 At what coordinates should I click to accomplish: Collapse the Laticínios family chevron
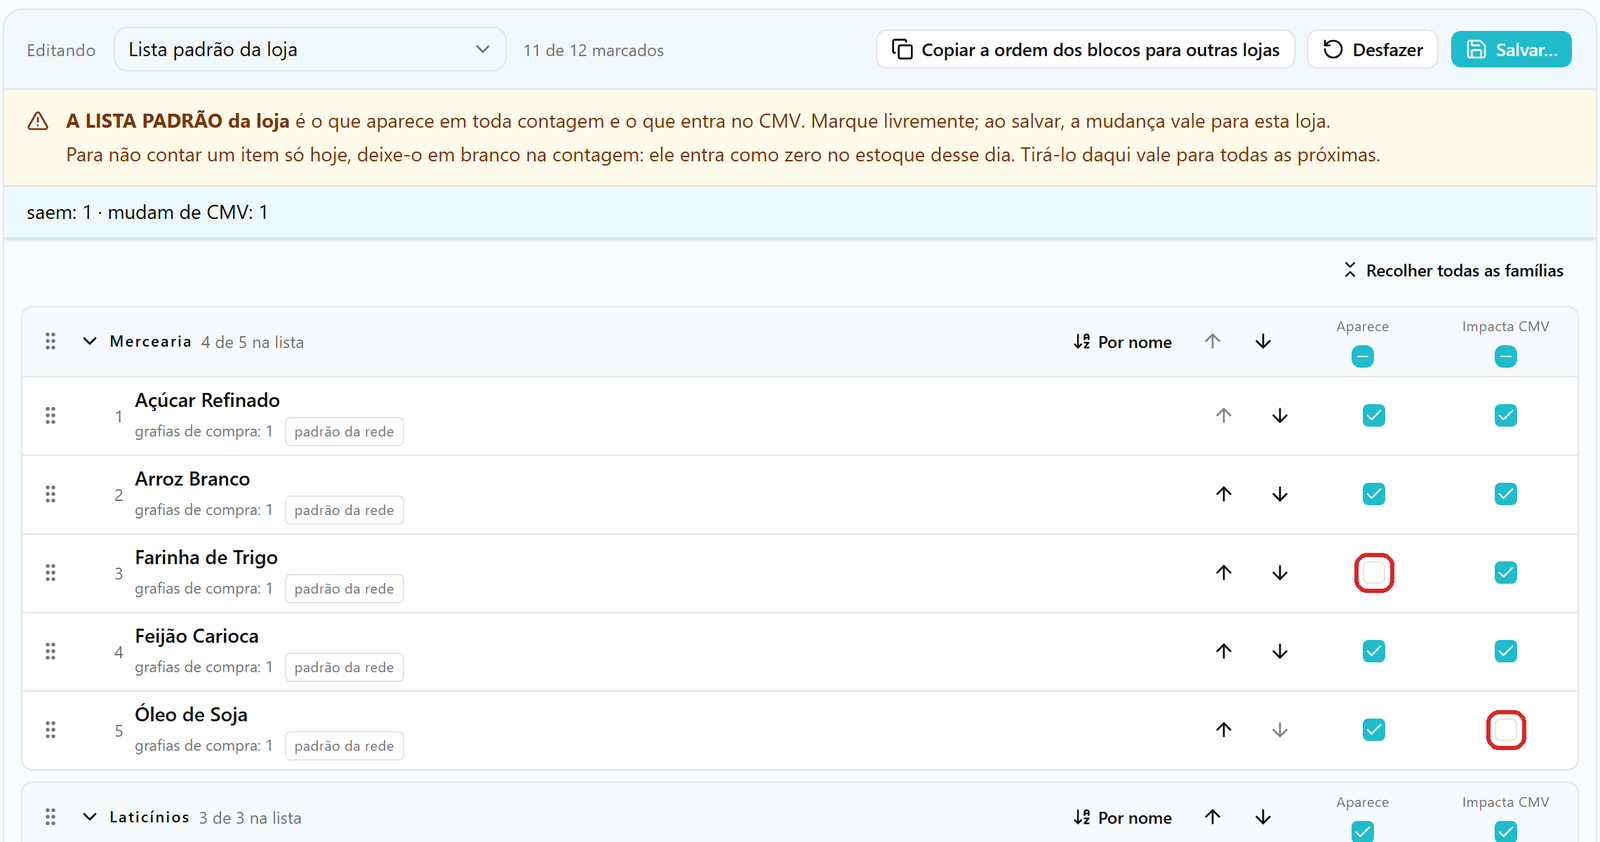(90, 817)
